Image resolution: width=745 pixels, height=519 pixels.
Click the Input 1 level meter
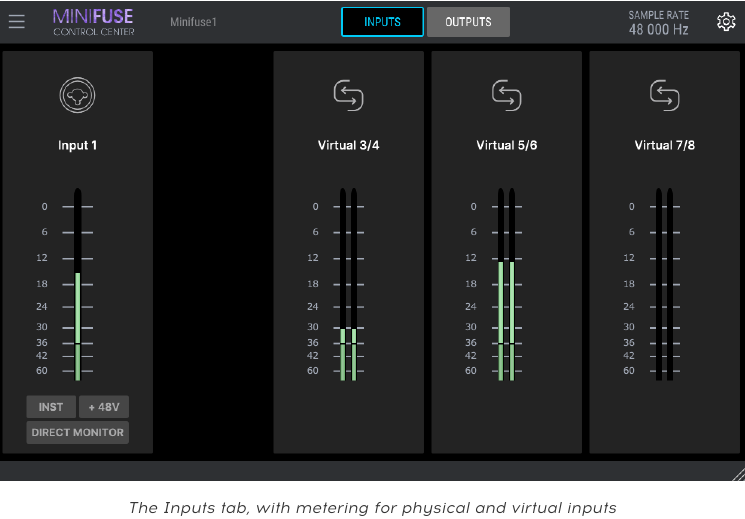pyautogui.click(x=77, y=284)
